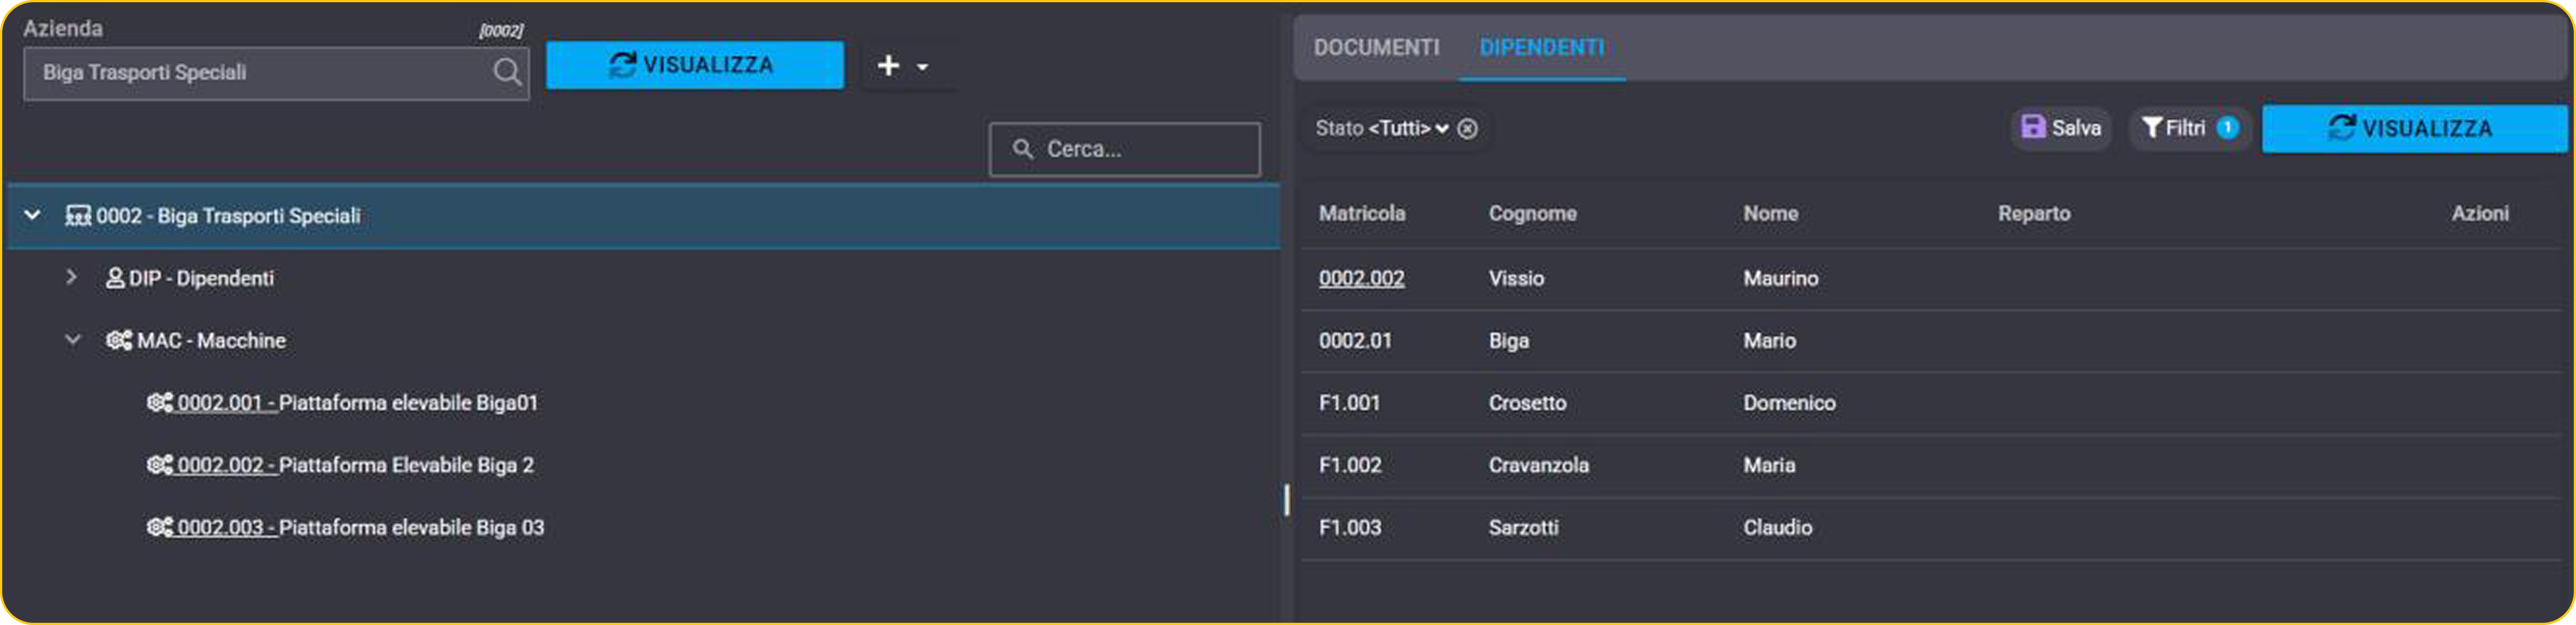Select the 0002 - Biga Trasporti Speciali row

(x=643, y=216)
